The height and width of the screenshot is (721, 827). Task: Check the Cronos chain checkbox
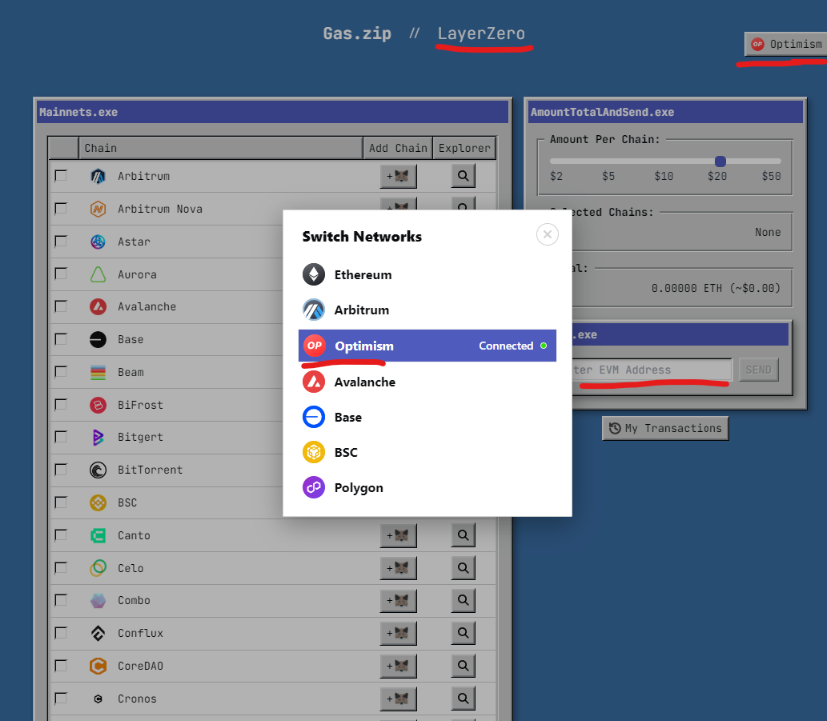coord(61,698)
